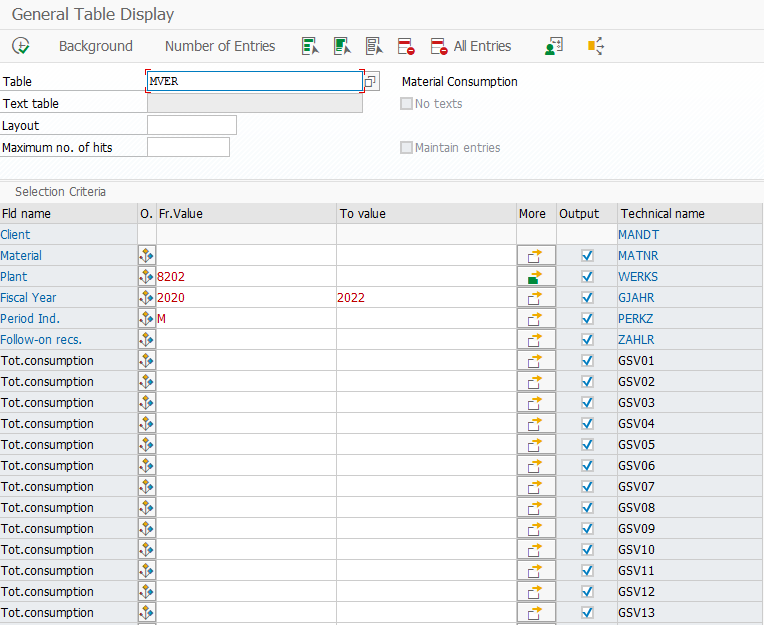The width and height of the screenshot is (764, 625).
Task: Disable Output checkbox for GSV05
Action: click(x=587, y=445)
